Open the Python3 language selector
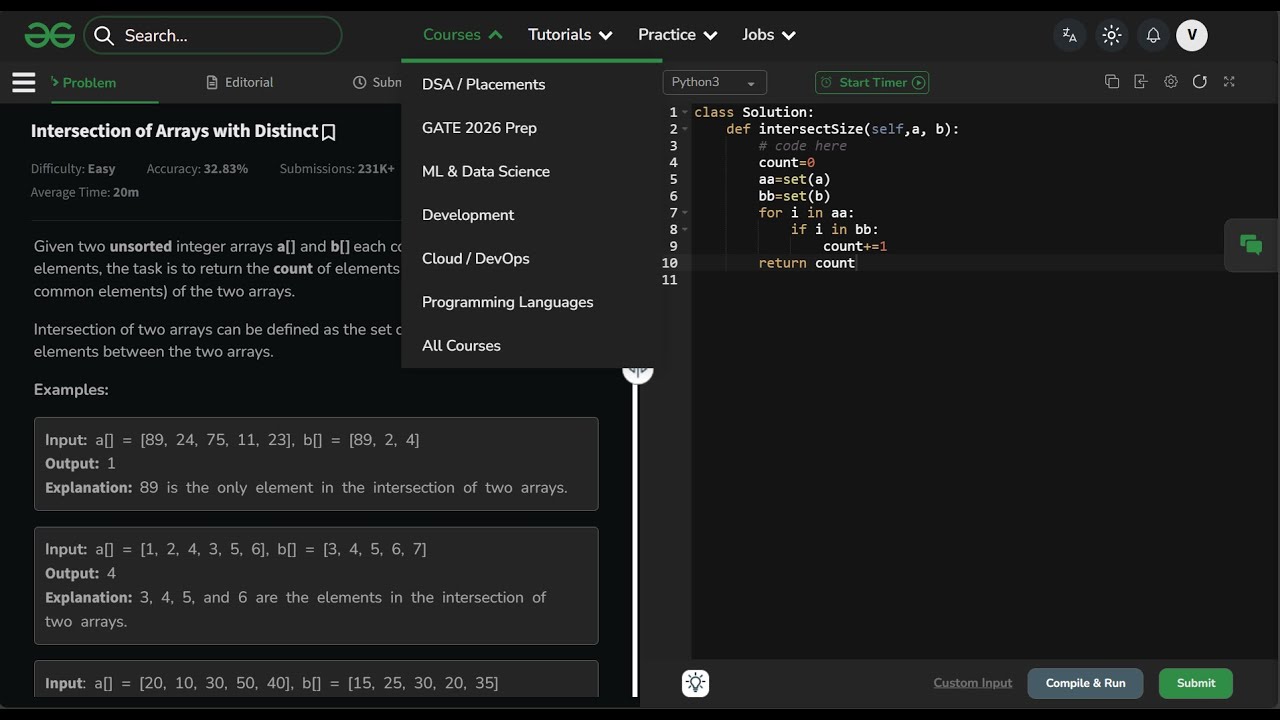 pyautogui.click(x=714, y=83)
